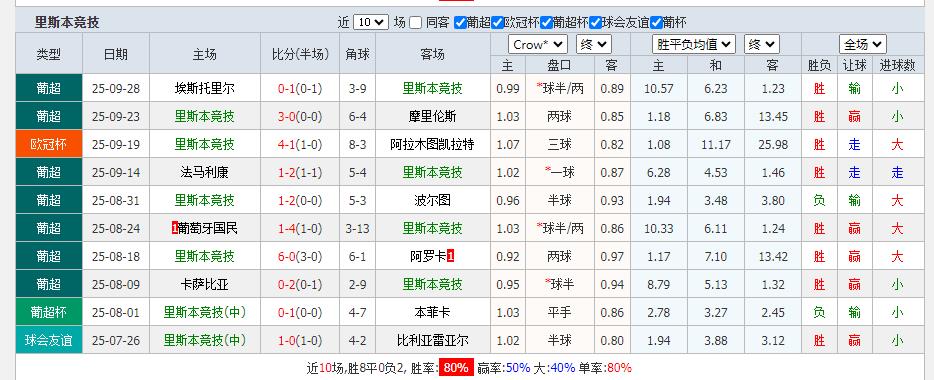Click the red 80% win rate badge
The width and height of the screenshot is (934, 380).
tap(456, 367)
